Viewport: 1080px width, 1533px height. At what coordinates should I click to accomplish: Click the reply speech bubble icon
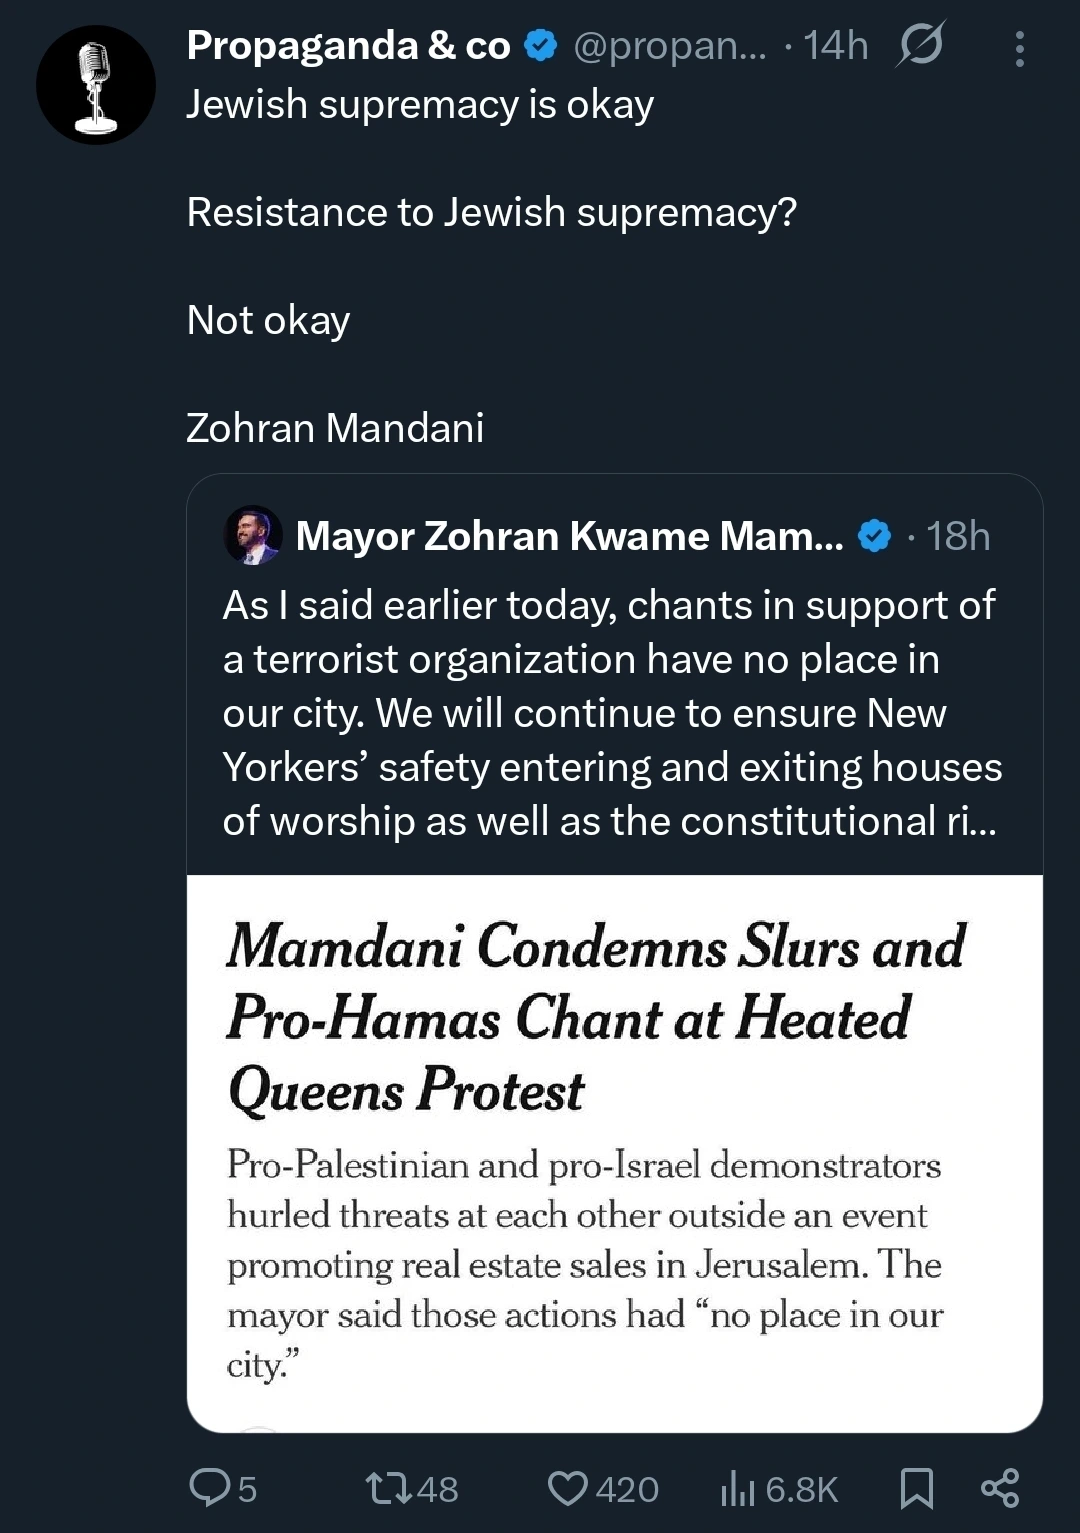(209, 1487)
